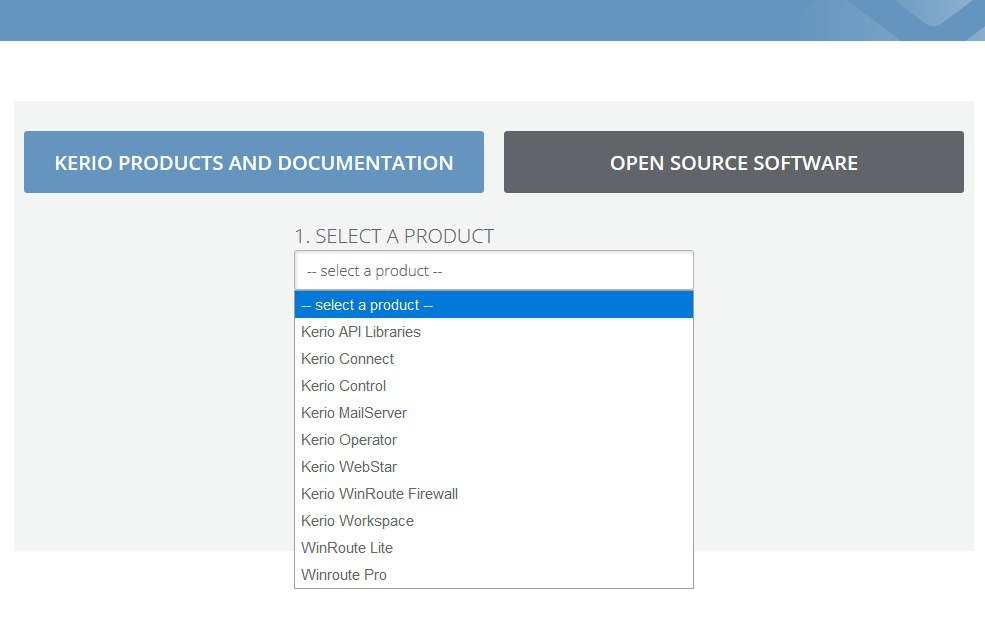
Task: Choose the highlighted '-- select a product --' option
Action: [494, 305]
